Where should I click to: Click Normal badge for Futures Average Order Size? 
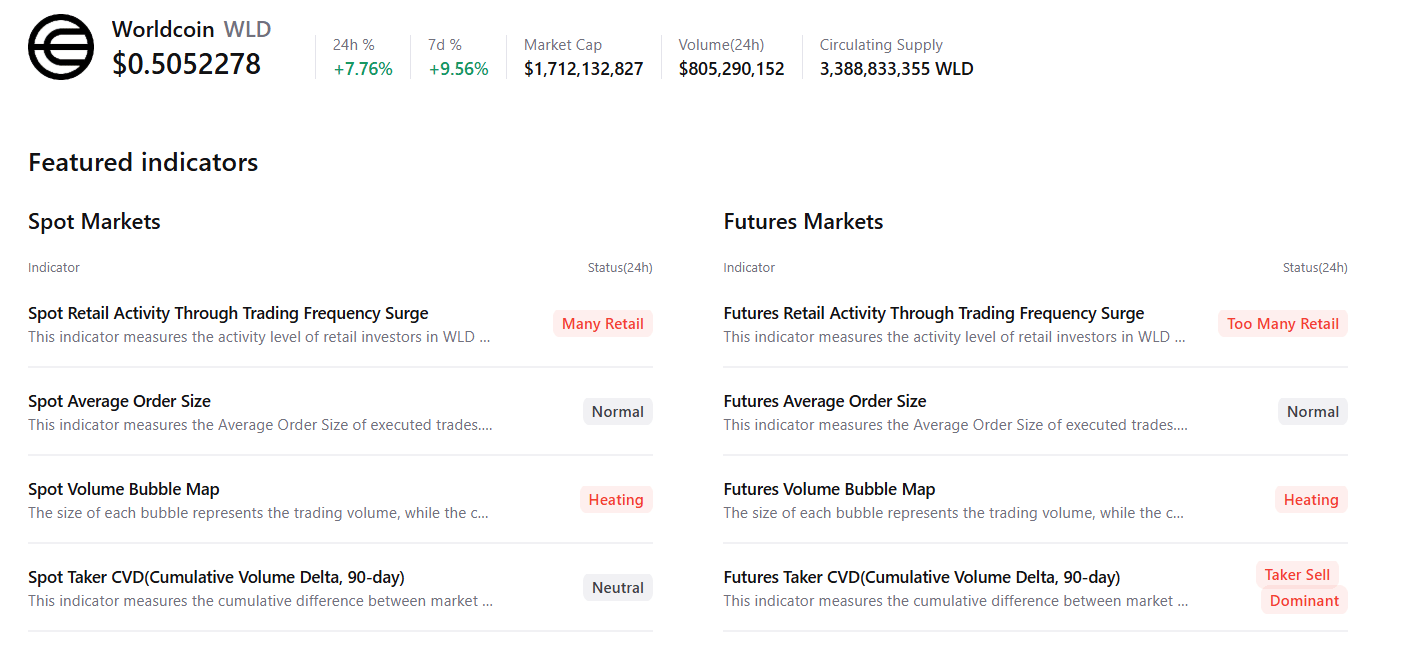point(1313,411)
